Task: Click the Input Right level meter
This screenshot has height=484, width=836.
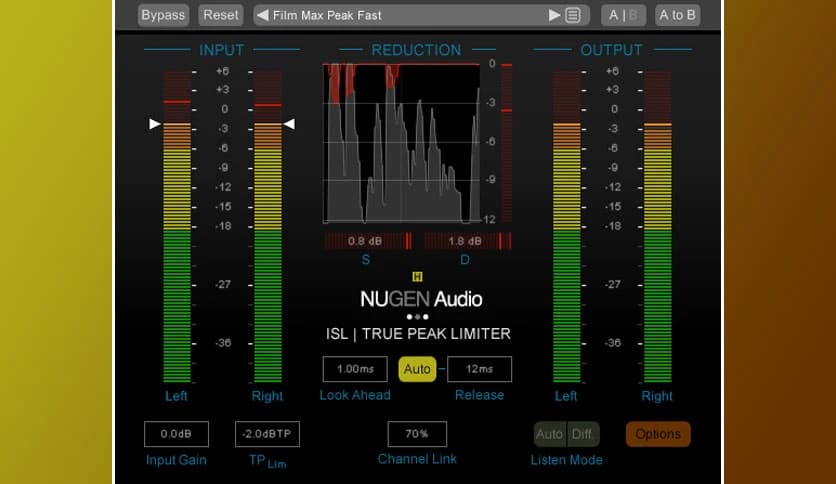Action: click(x=268, y=227)
